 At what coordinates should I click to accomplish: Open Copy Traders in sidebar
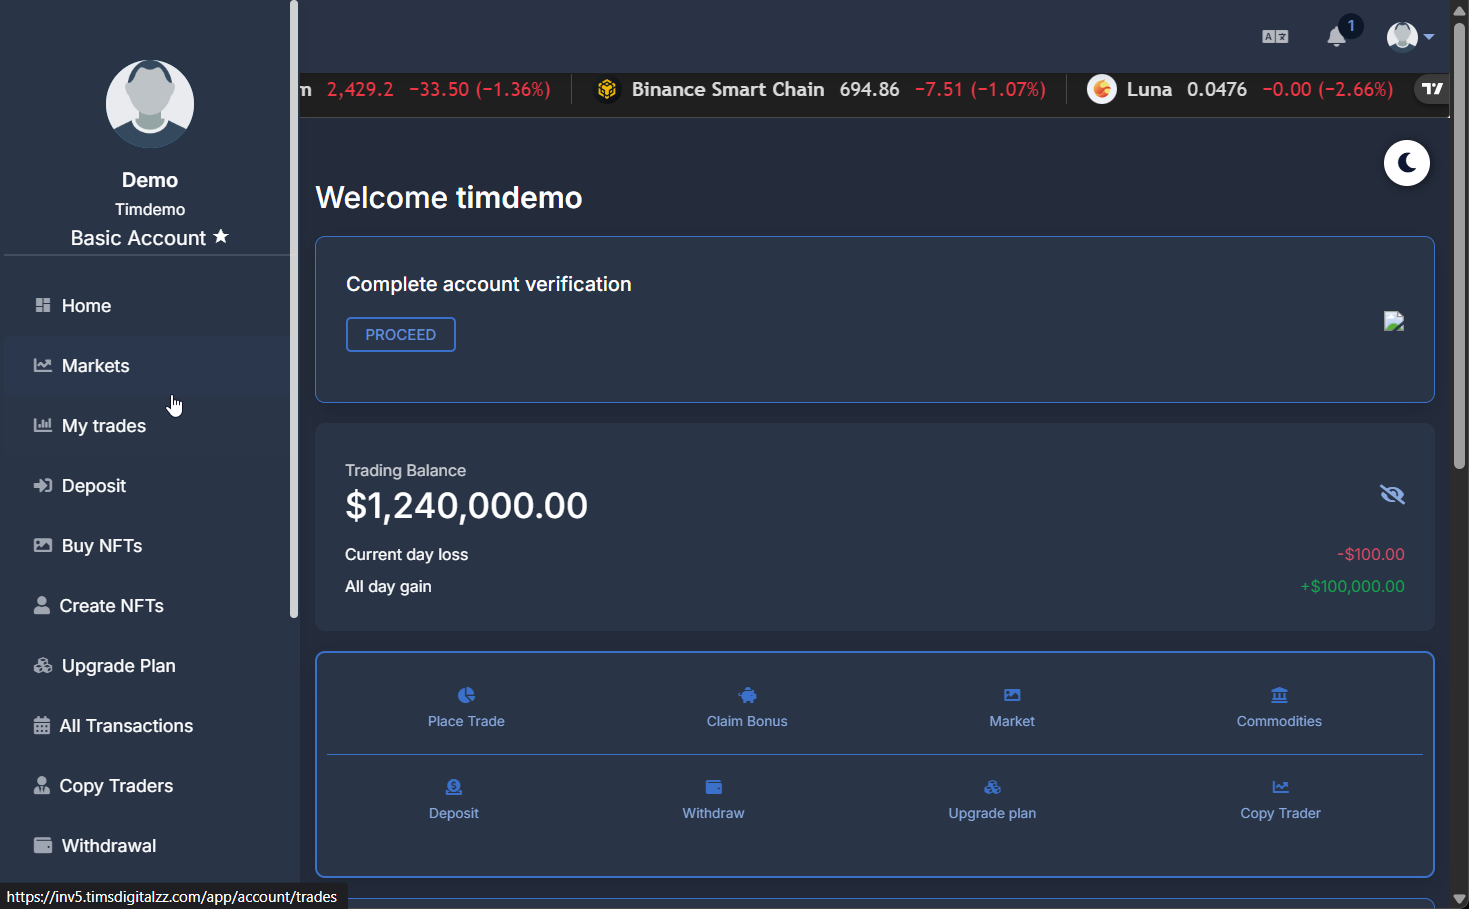[147, 786]
